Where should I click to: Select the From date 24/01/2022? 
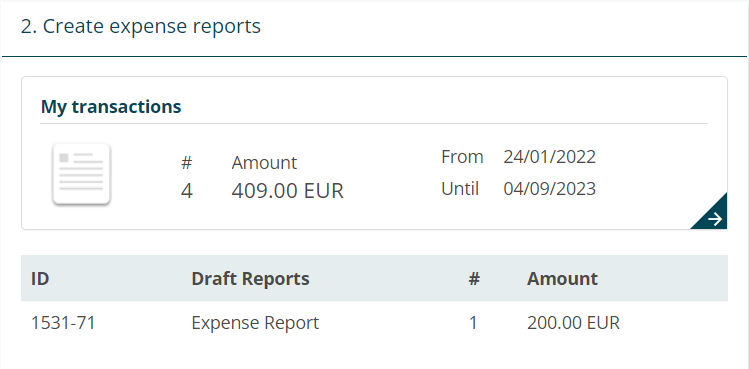[549, 157]
